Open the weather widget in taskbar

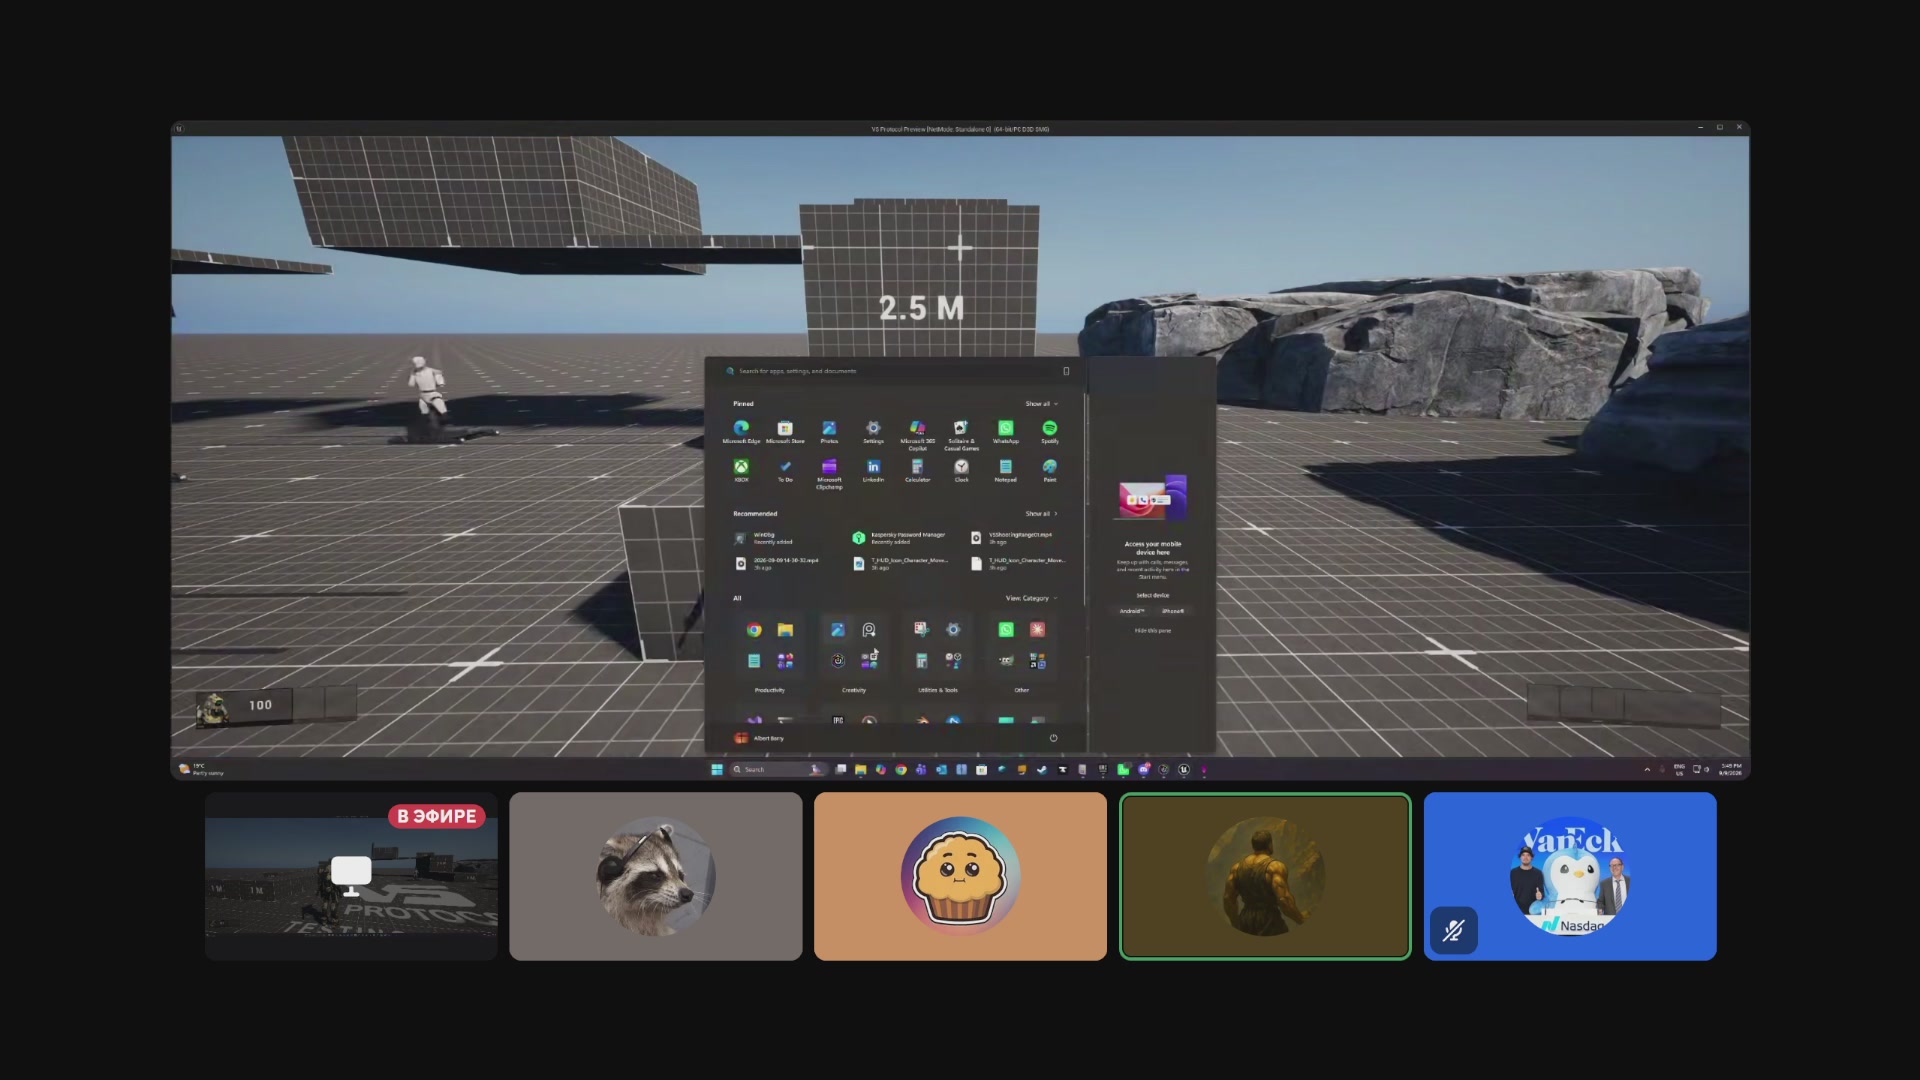tap(201, 770)
